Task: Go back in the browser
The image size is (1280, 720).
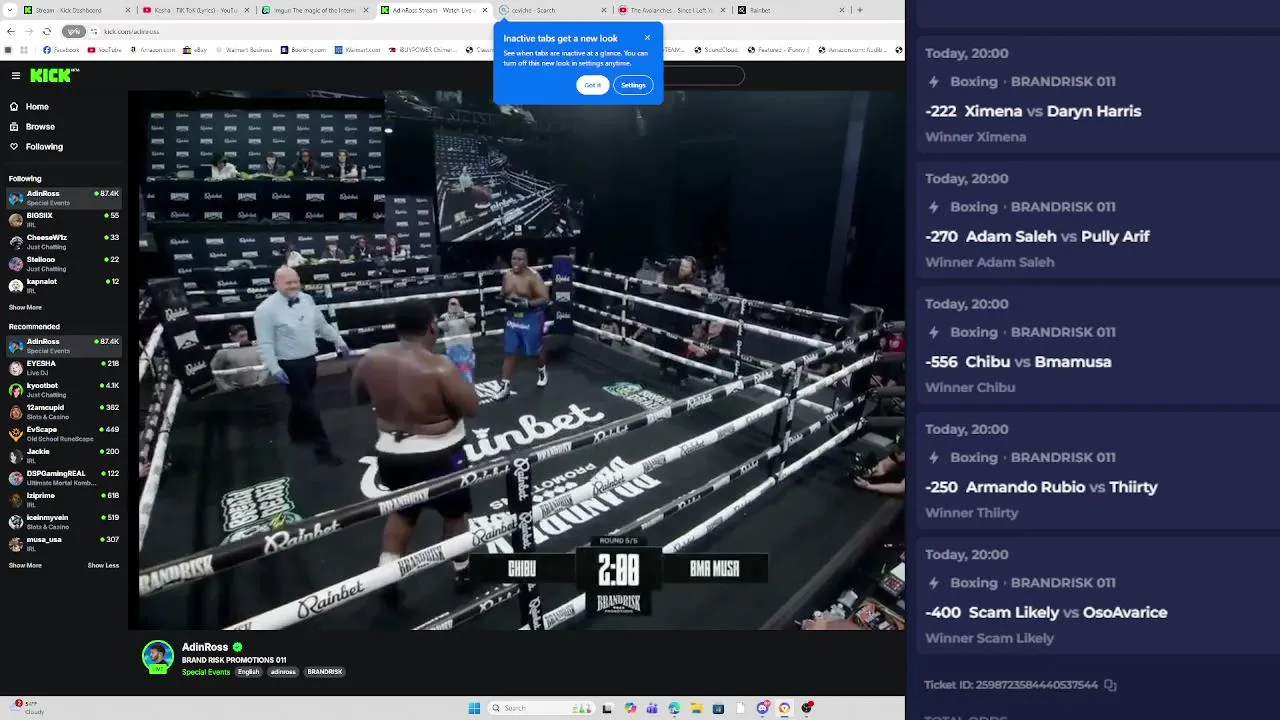Action: click(11, 31)
